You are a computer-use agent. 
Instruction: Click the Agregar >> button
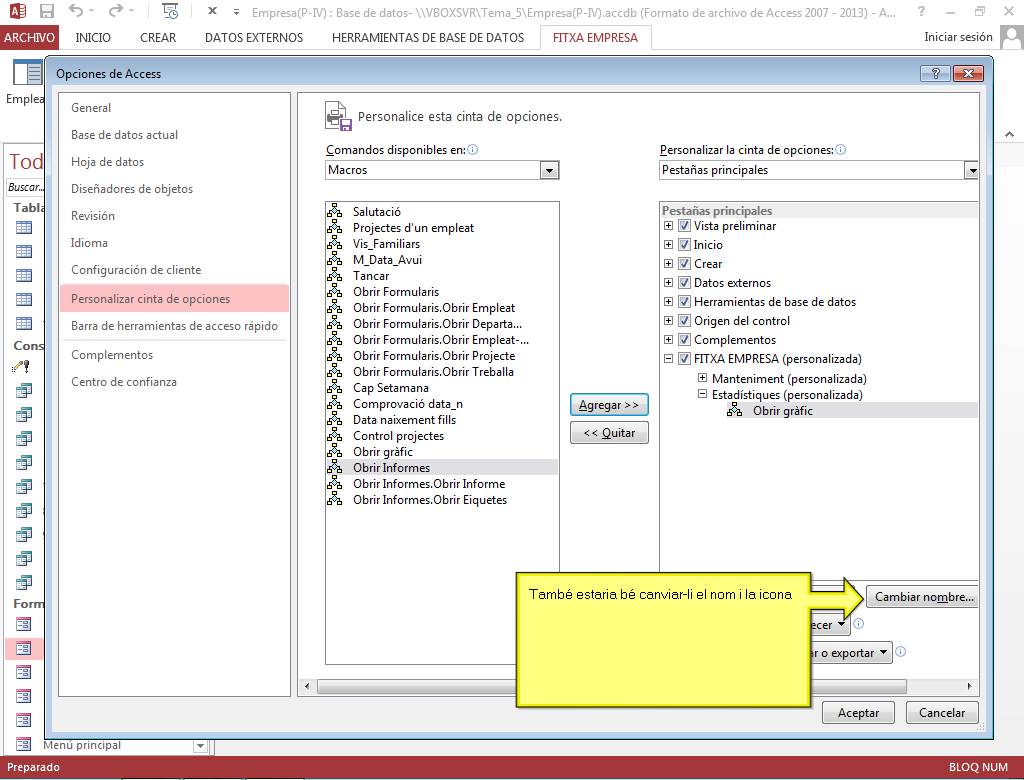609,405
